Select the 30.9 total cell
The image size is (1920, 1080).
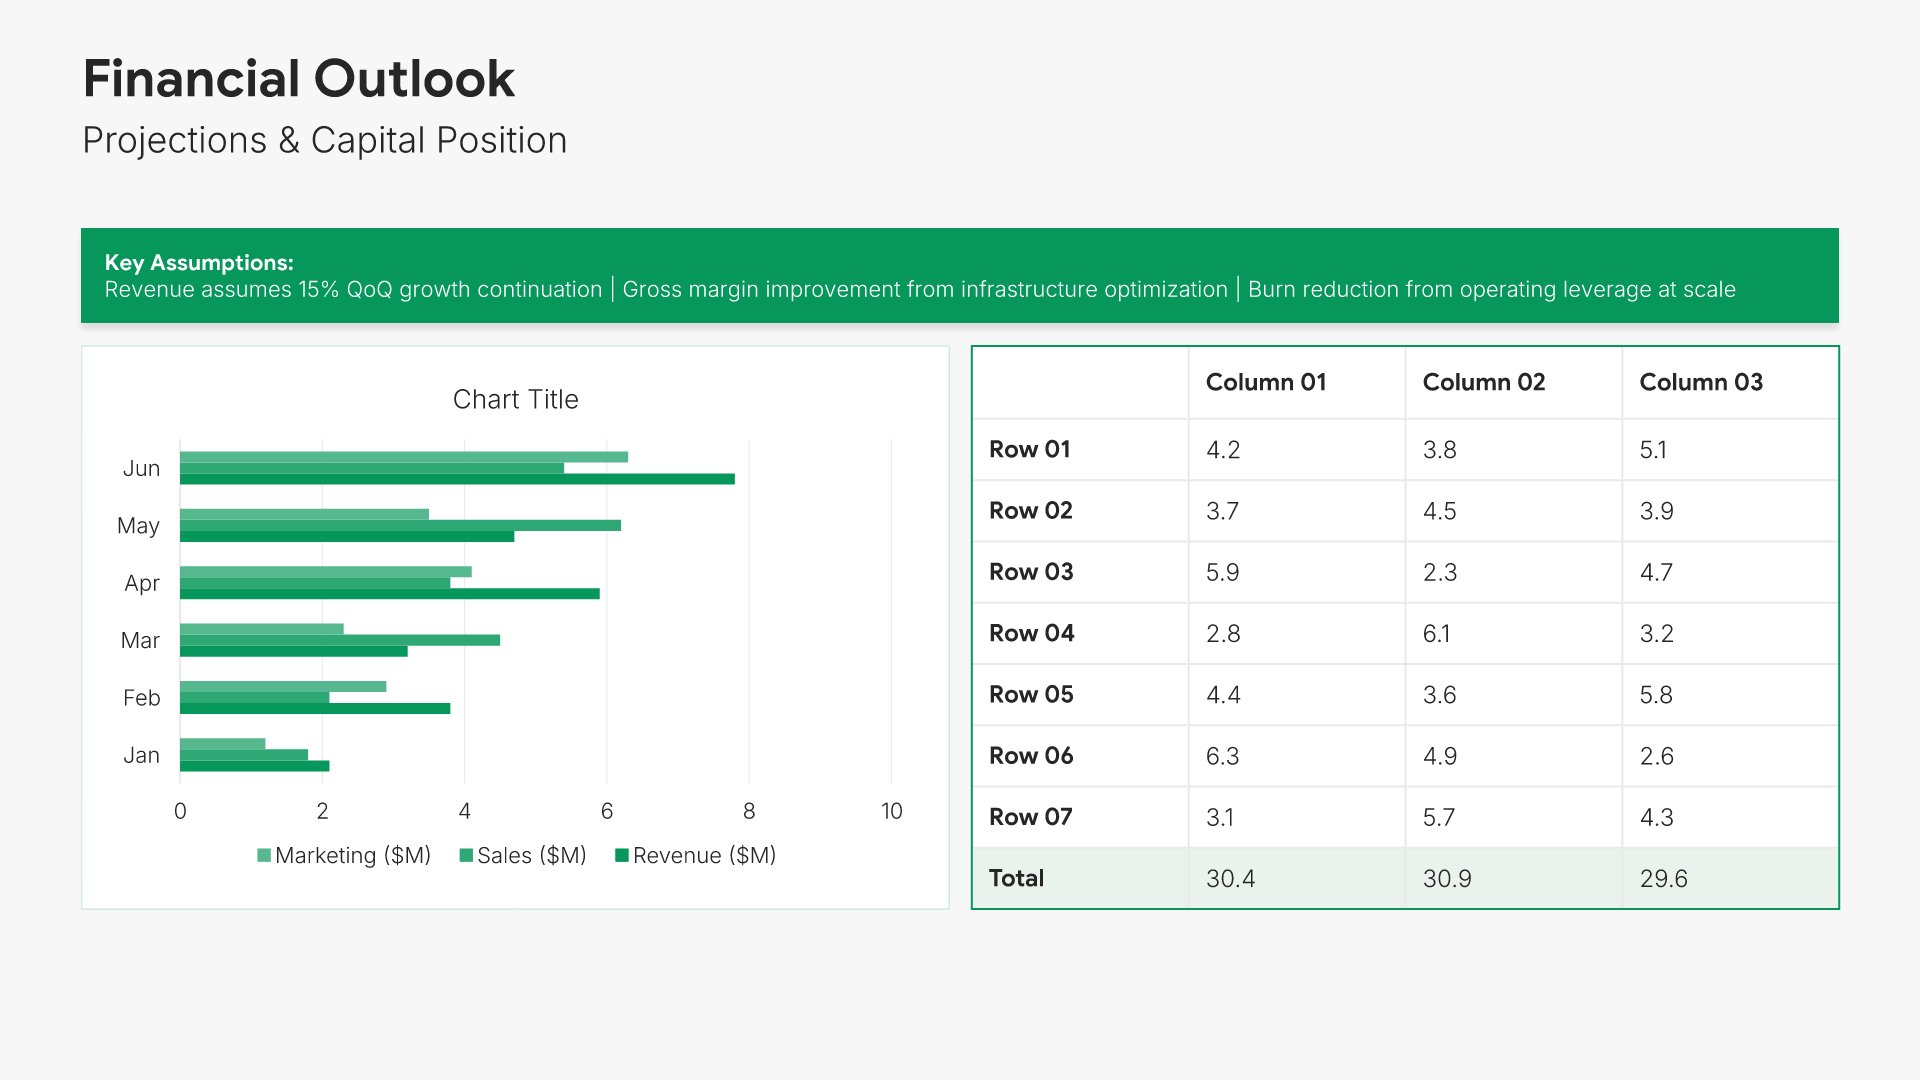pos(1446,878)
